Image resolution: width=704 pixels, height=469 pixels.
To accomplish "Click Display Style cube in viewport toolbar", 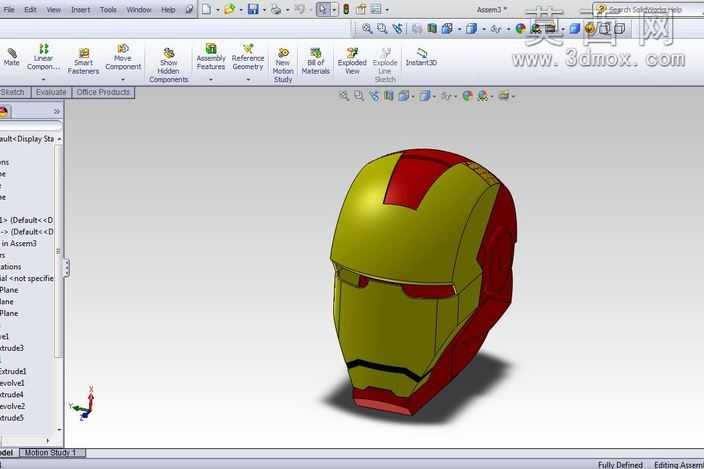I will coord(425,96).
